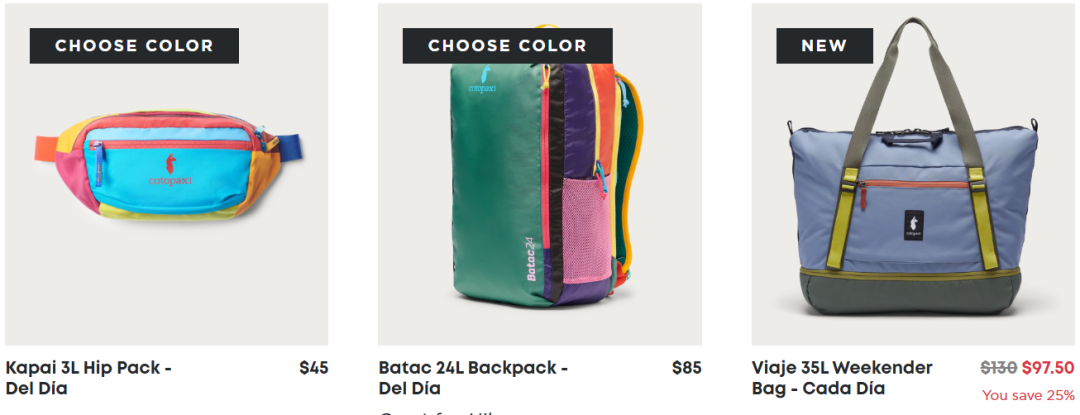Click the Batac24 lettering on the backpack
This screenshot has height=415, width=1080.
pyautogui.click(x=530, y=258)
